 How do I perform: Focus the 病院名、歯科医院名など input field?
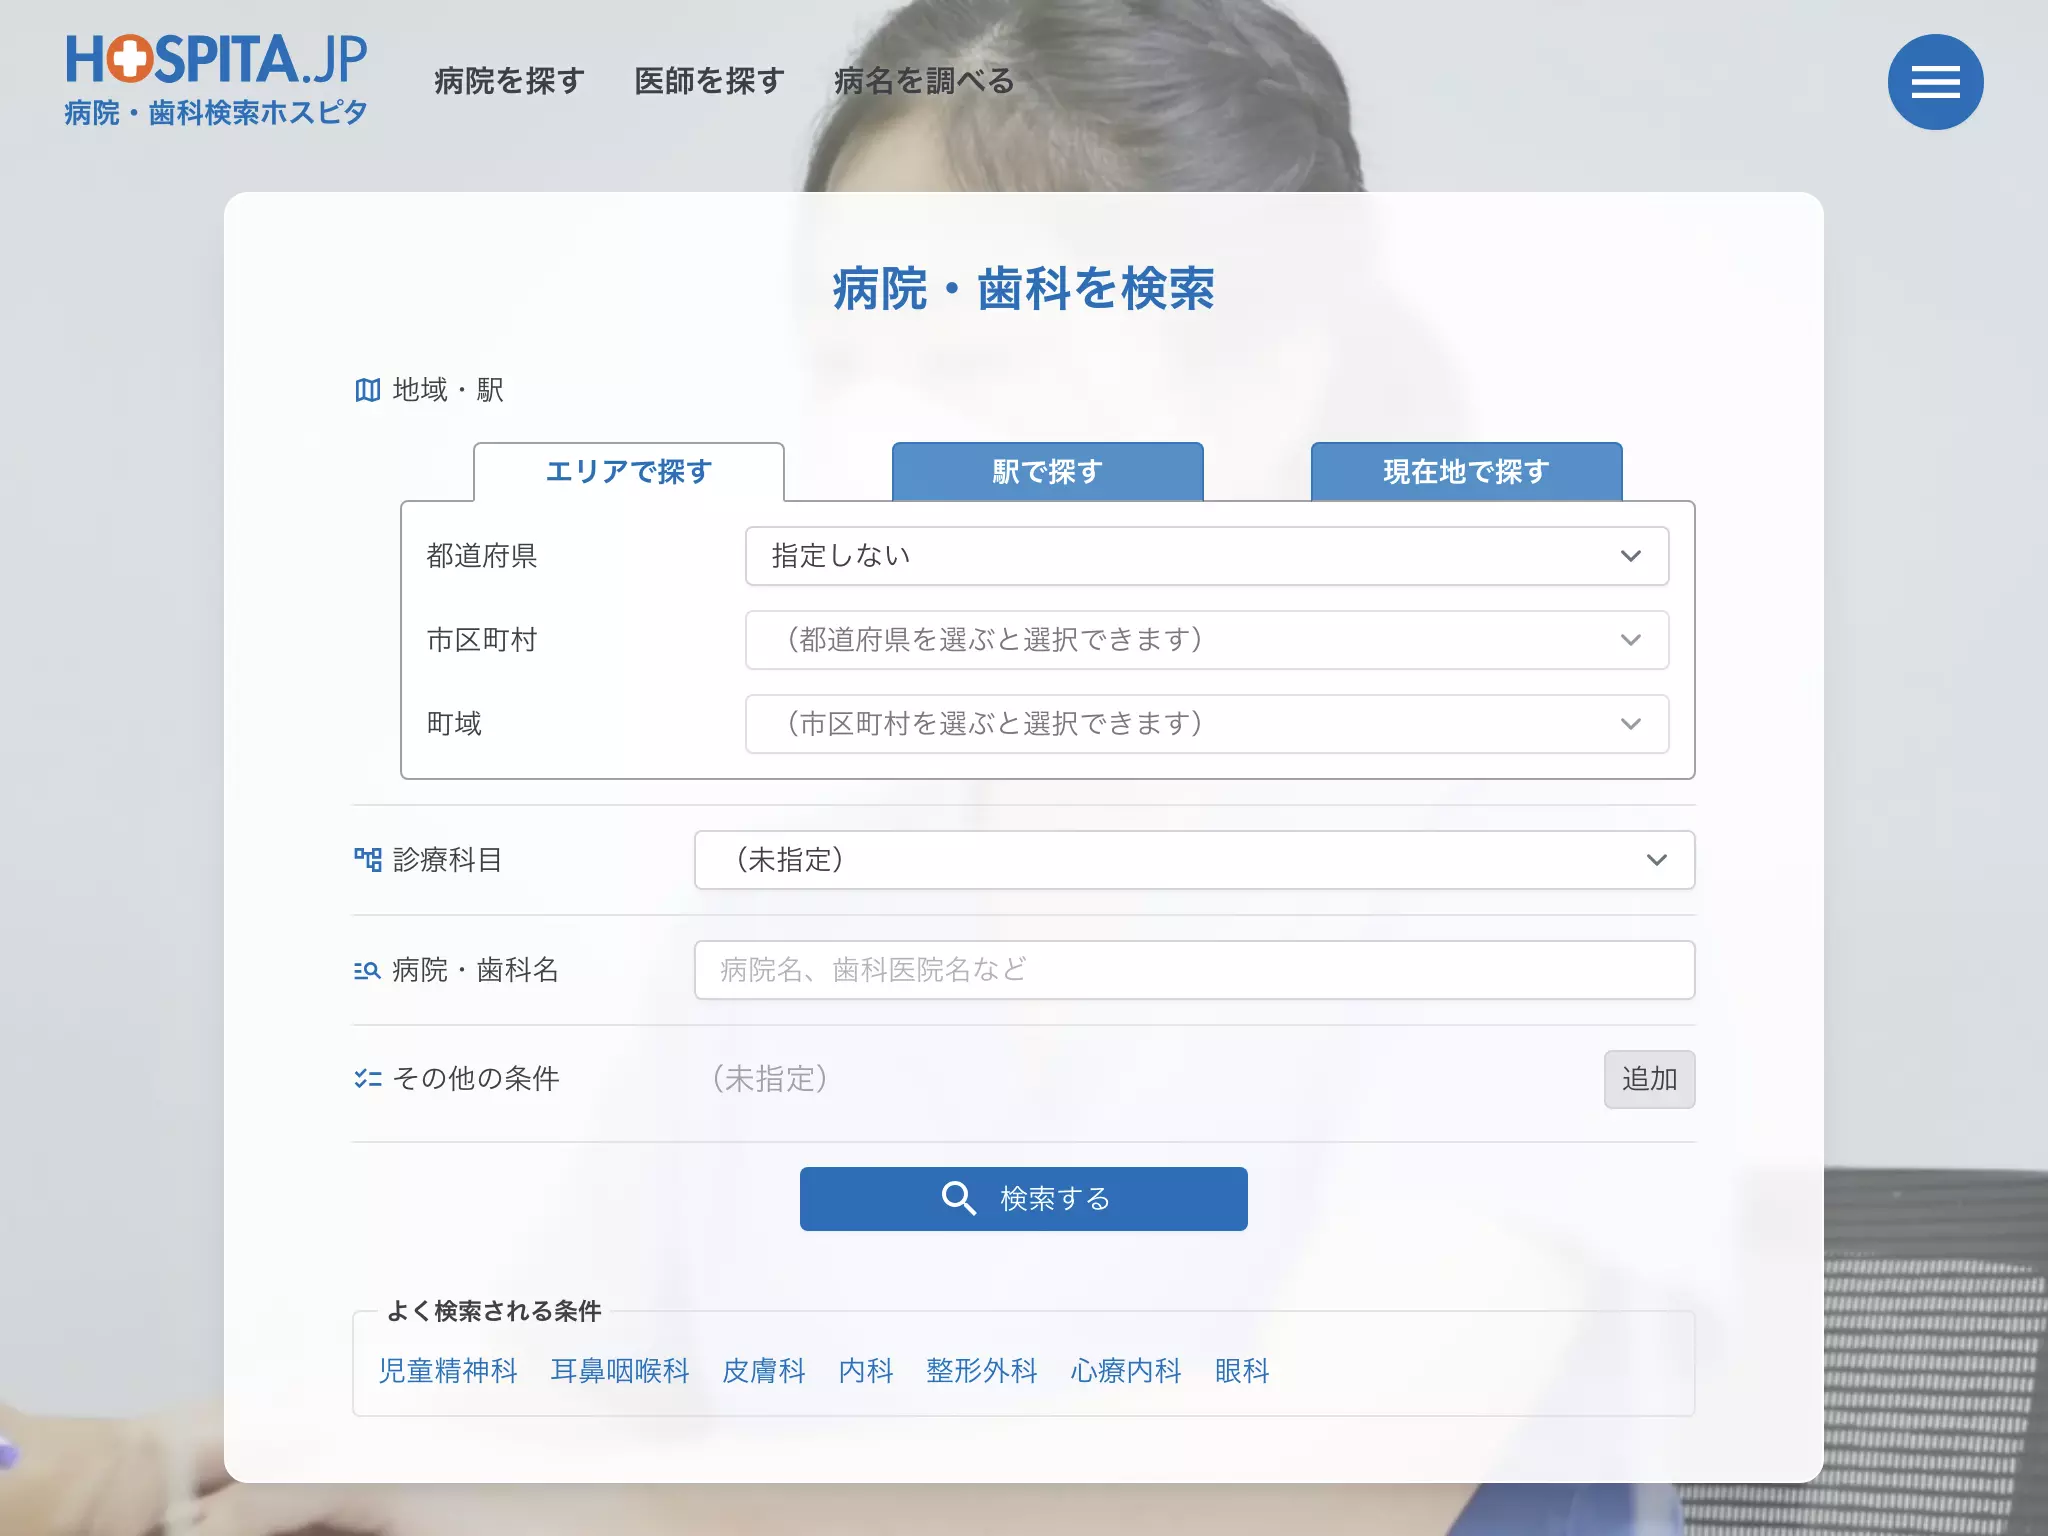pyautogui.click(x=1194, y=970)
